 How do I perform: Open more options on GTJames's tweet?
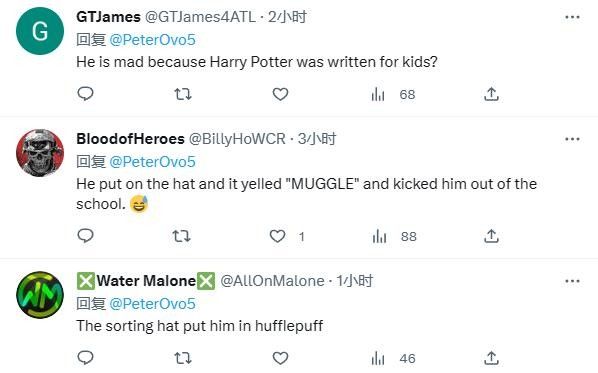[x=572, y=17]
